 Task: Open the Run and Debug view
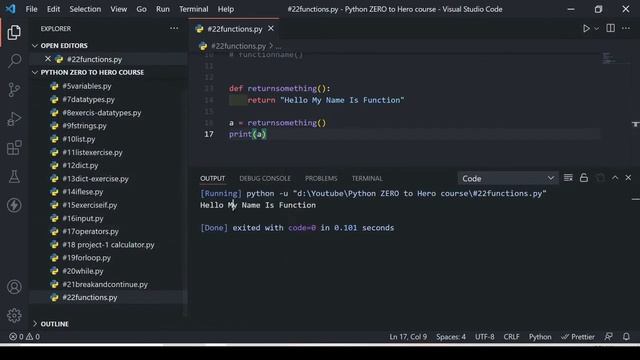pos(14,119)
